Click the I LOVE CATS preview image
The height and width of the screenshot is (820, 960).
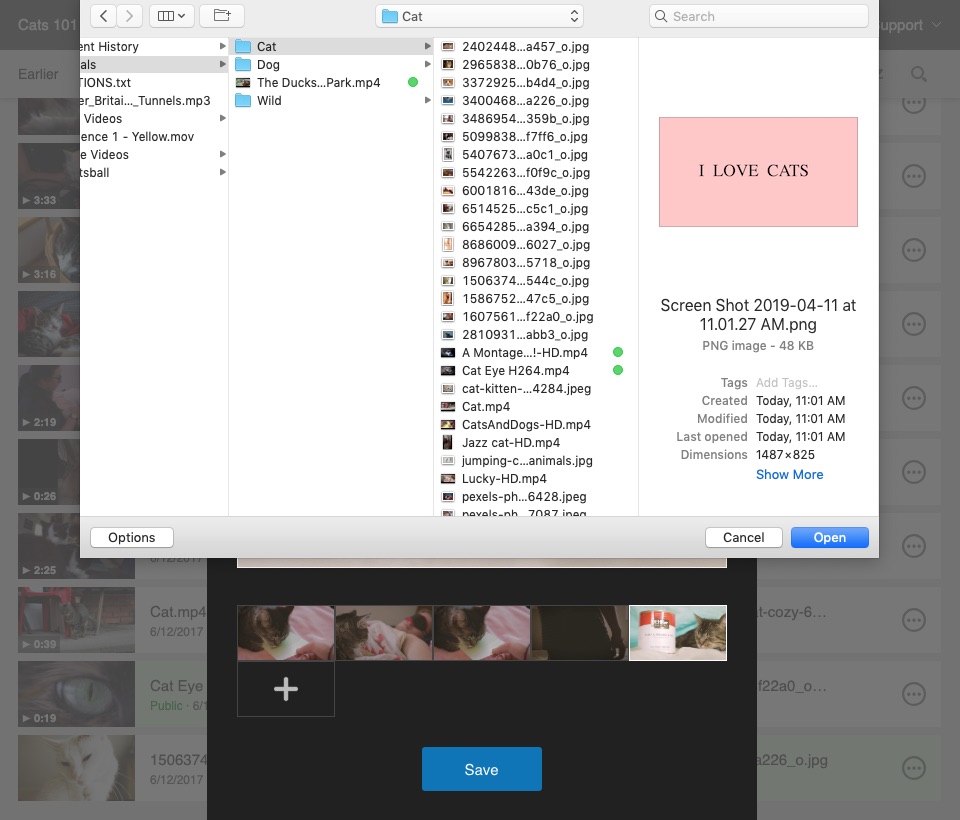758,172
